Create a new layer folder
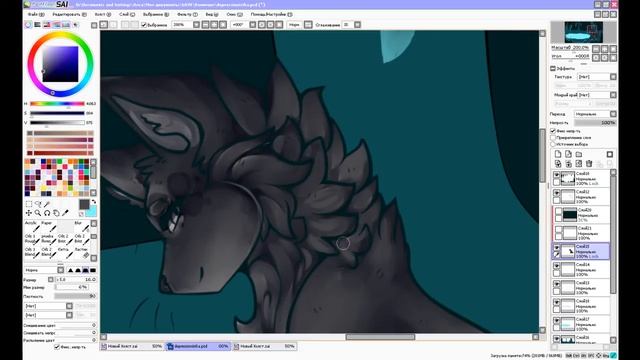The width and height of the screenshot is (640, 360). click(579, 154)
